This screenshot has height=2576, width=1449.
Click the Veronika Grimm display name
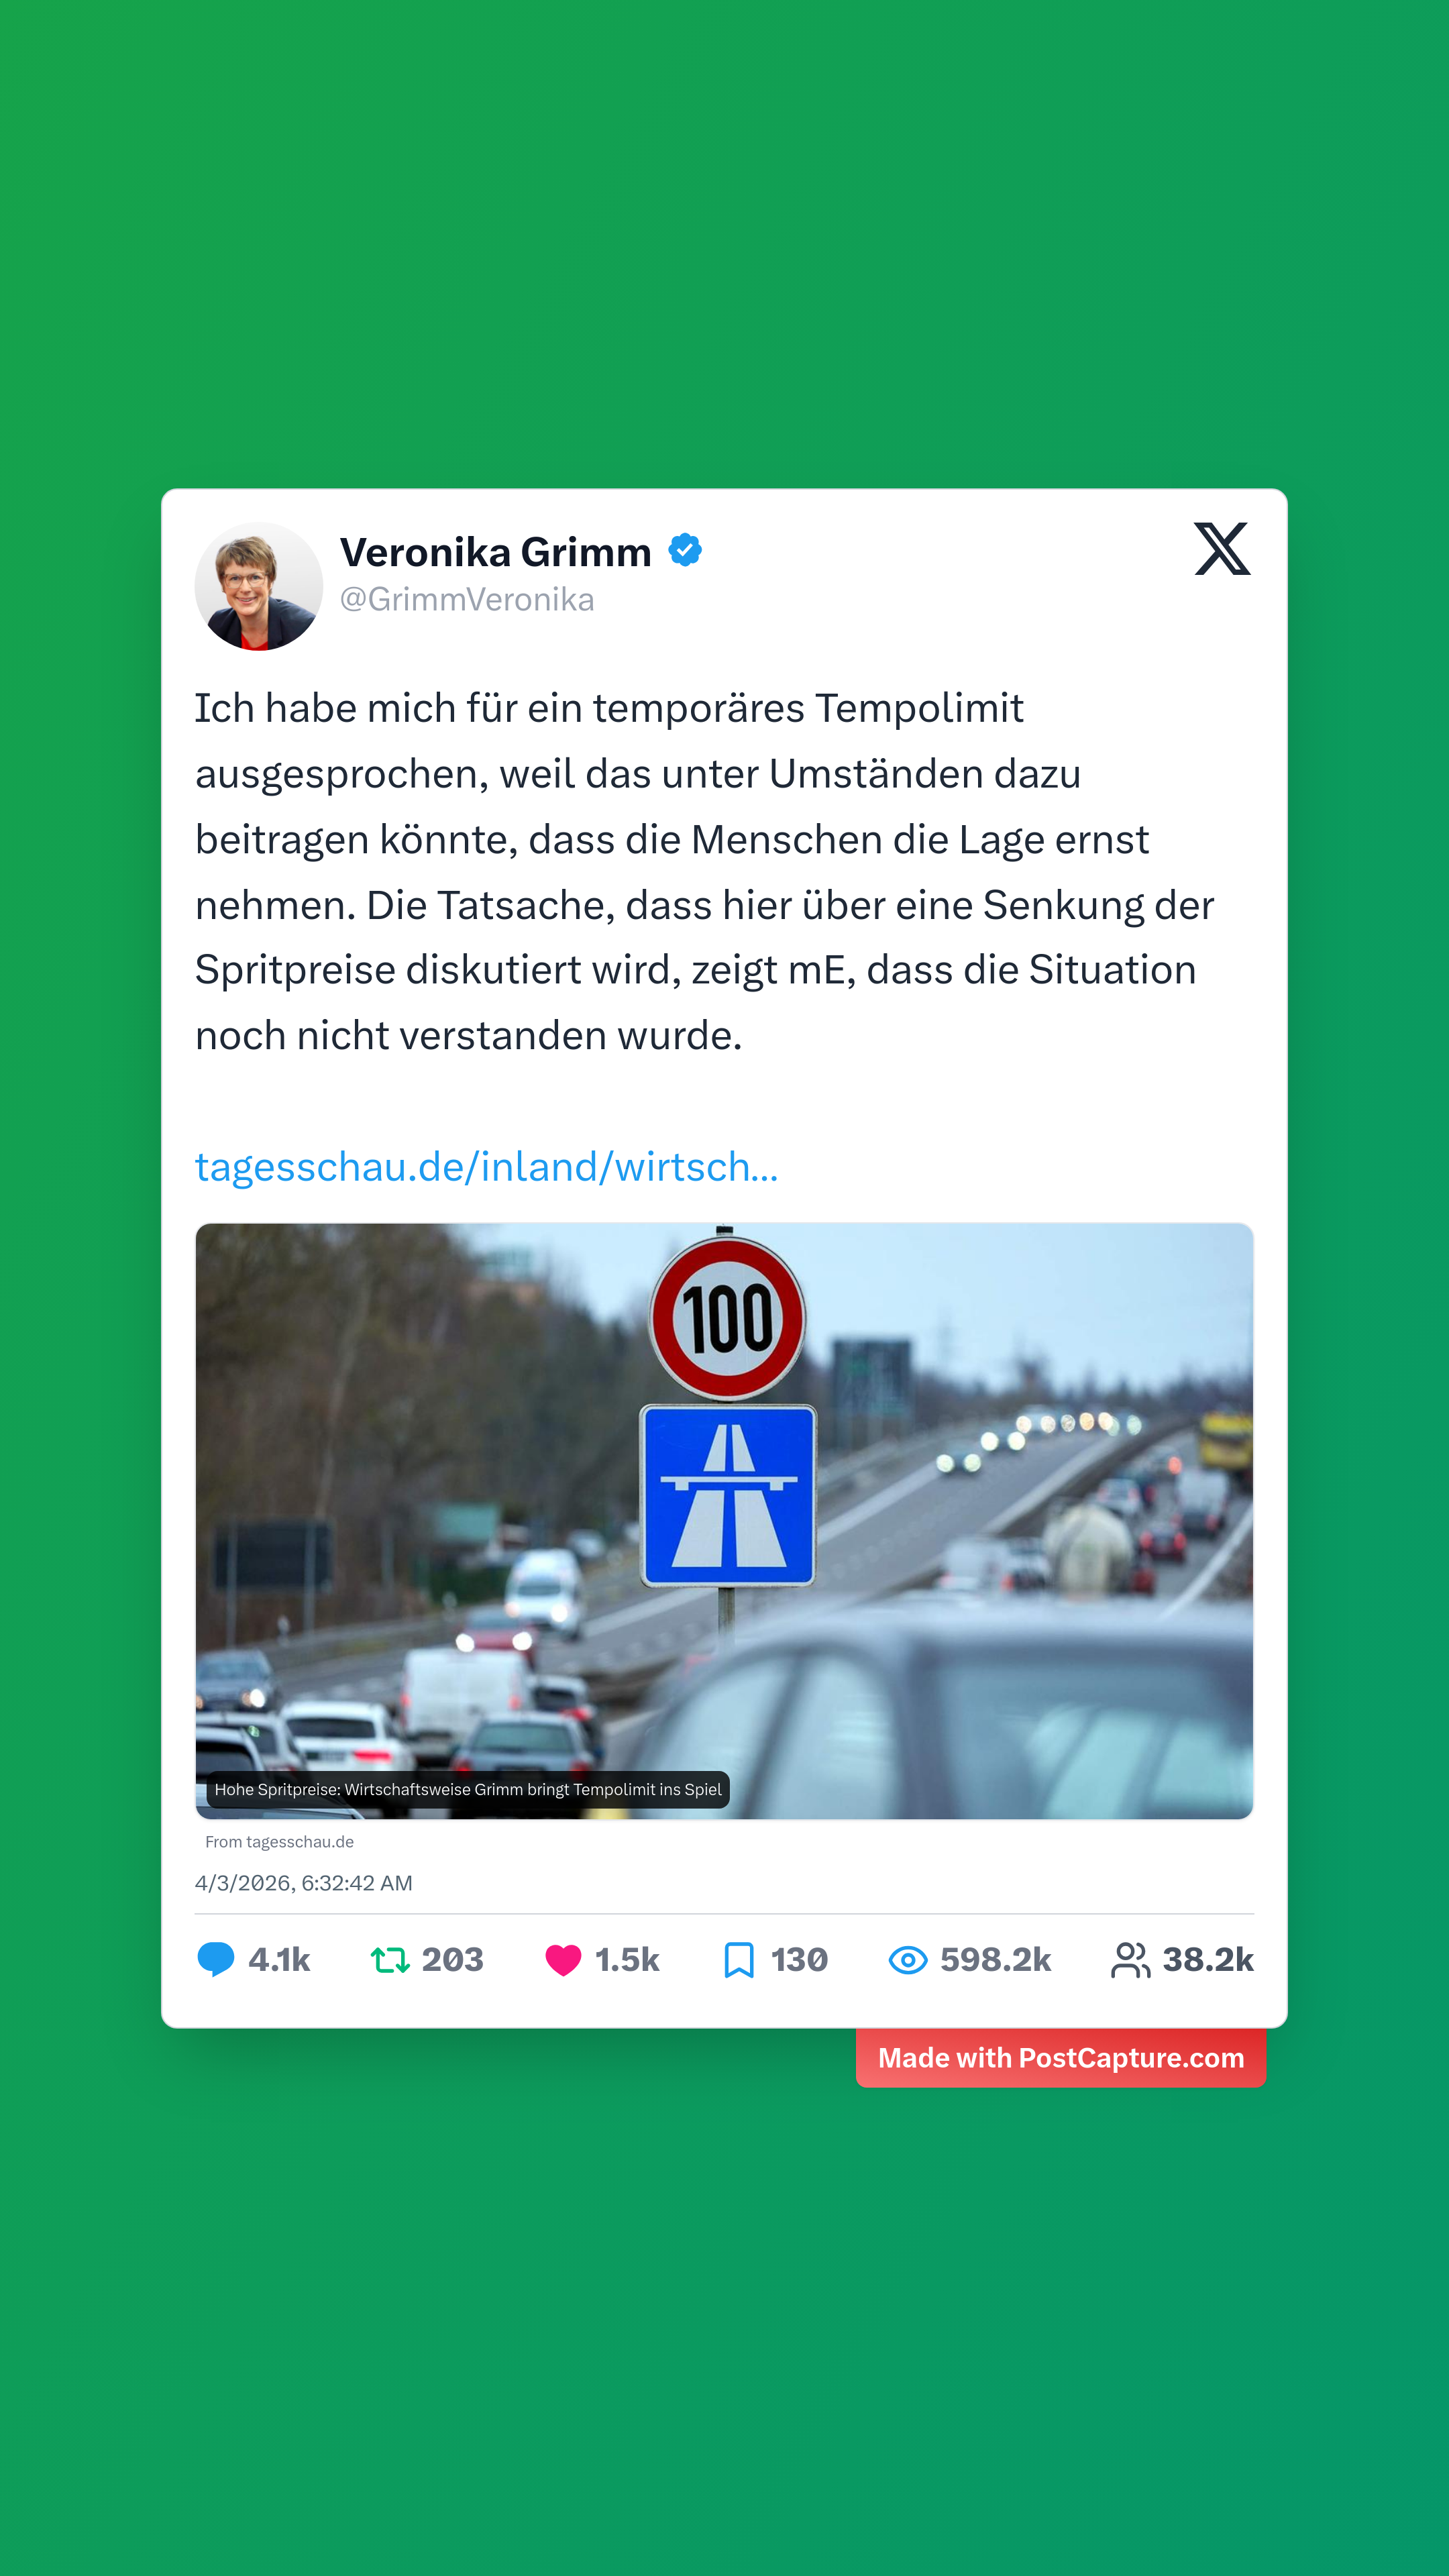click(x=496, y=552)
